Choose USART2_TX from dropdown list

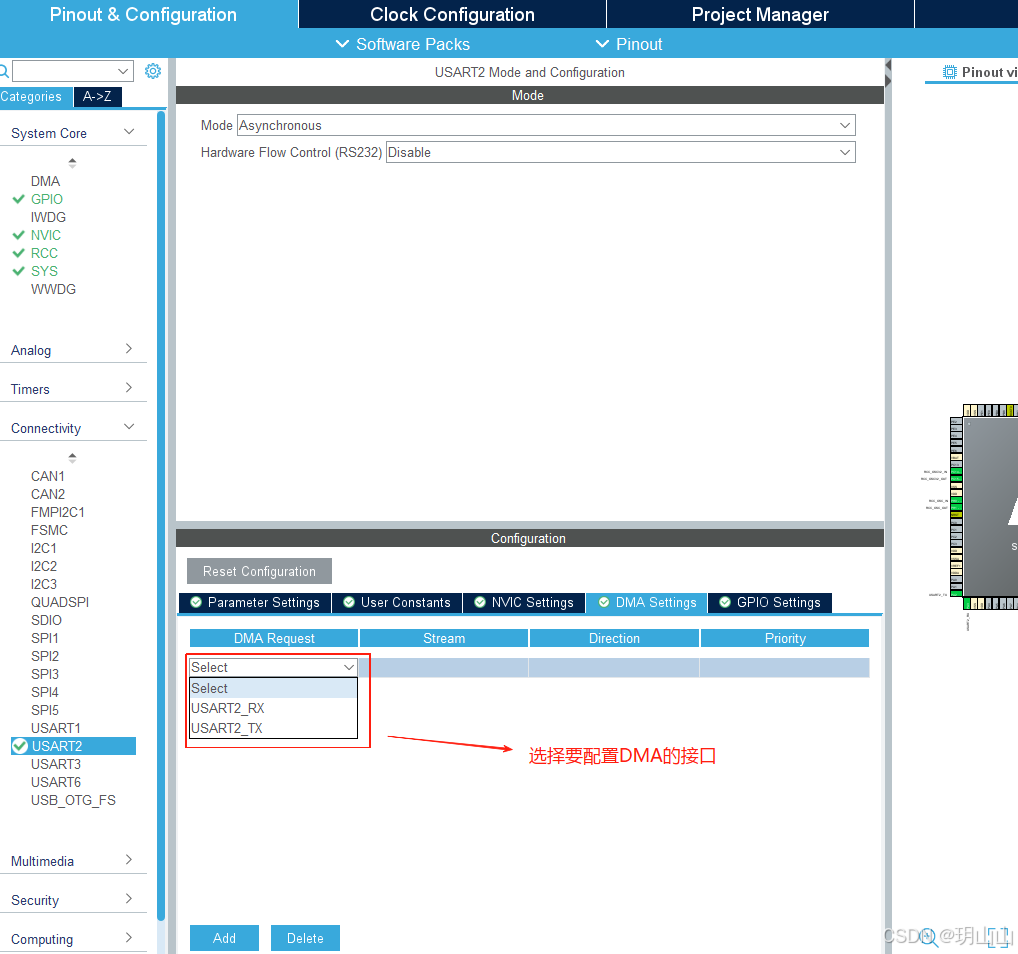273,728
